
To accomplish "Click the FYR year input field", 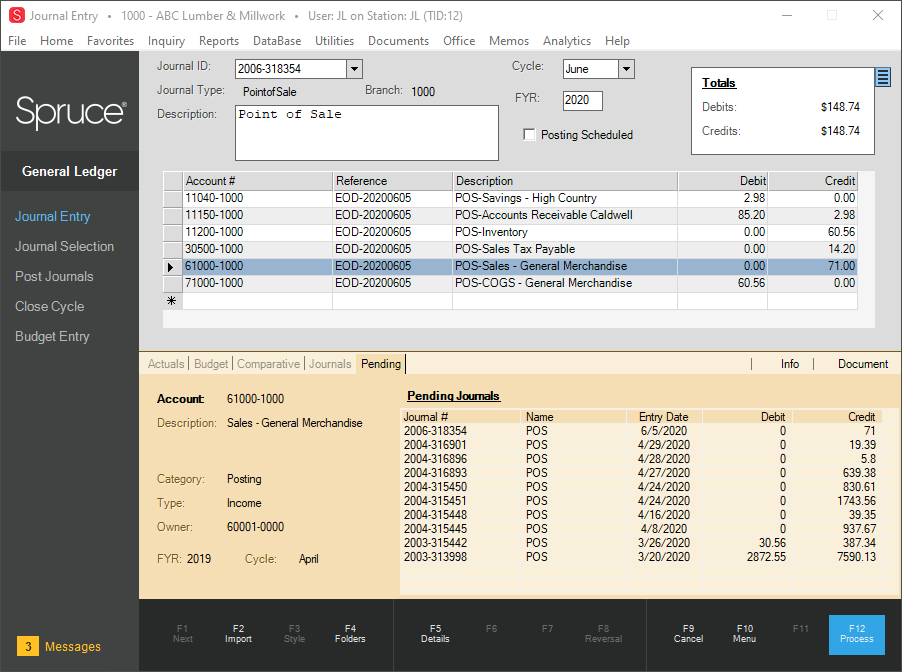I will [x=582, y=101].
